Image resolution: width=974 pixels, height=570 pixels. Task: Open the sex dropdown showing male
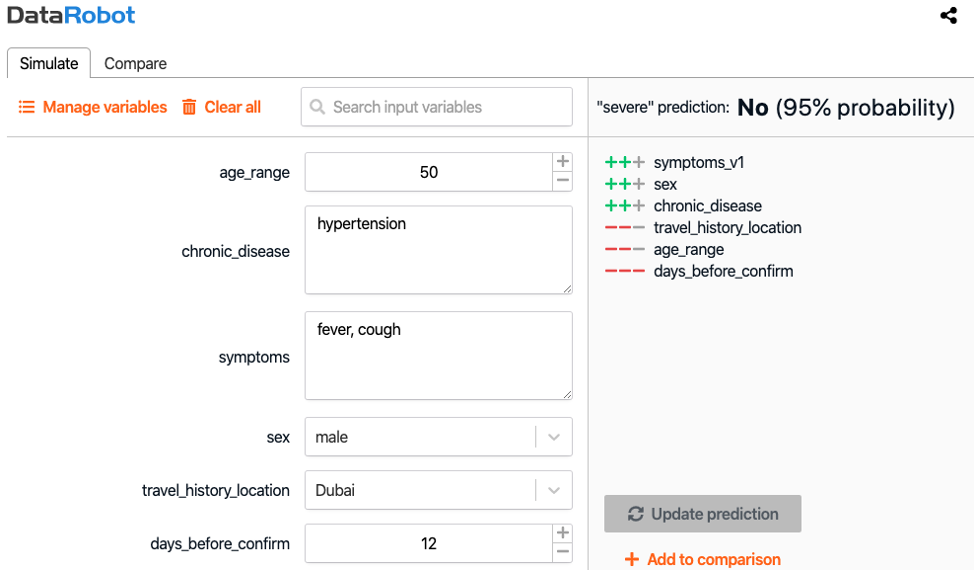pyautogui.click(x=439, y=437)
